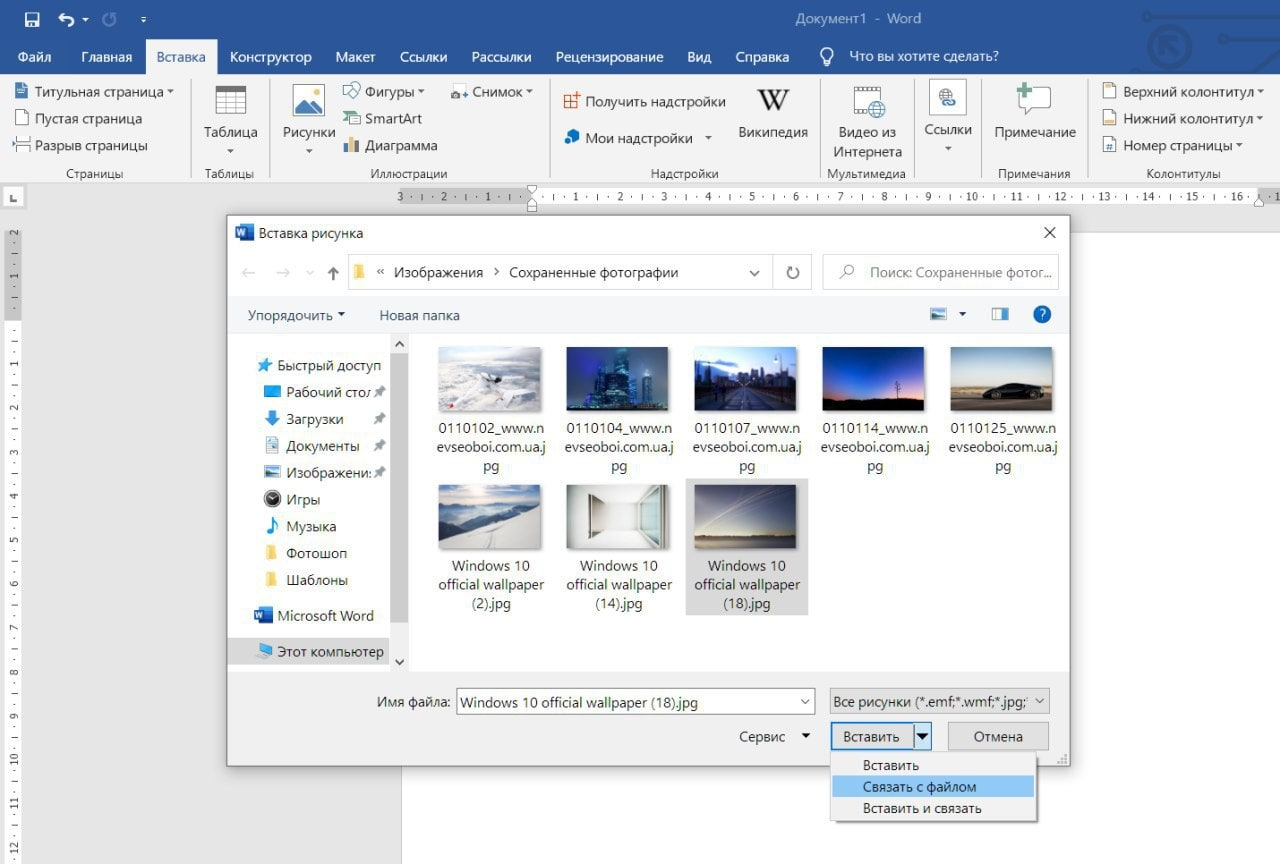Viewport: 1280px width, 864px height.
Task: Click the Comment (Примечание) icon
Action: point(1034,101)
